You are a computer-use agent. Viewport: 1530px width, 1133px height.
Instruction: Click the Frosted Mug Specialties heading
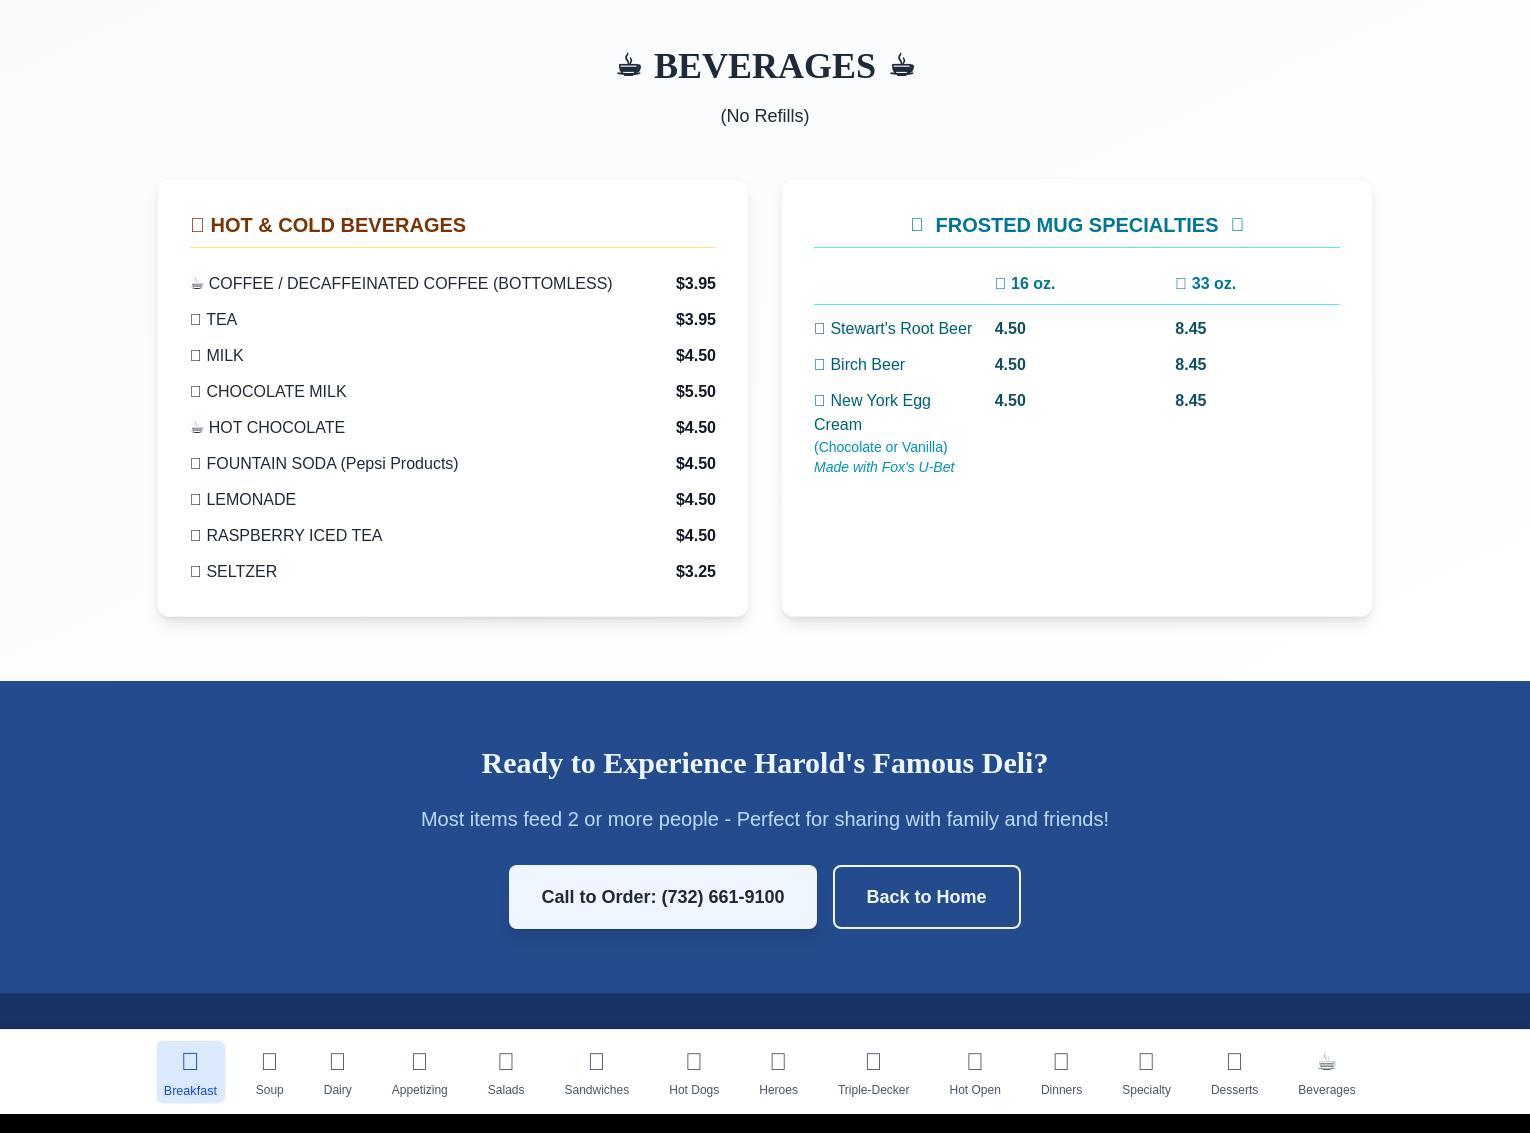pos(1076,225)
